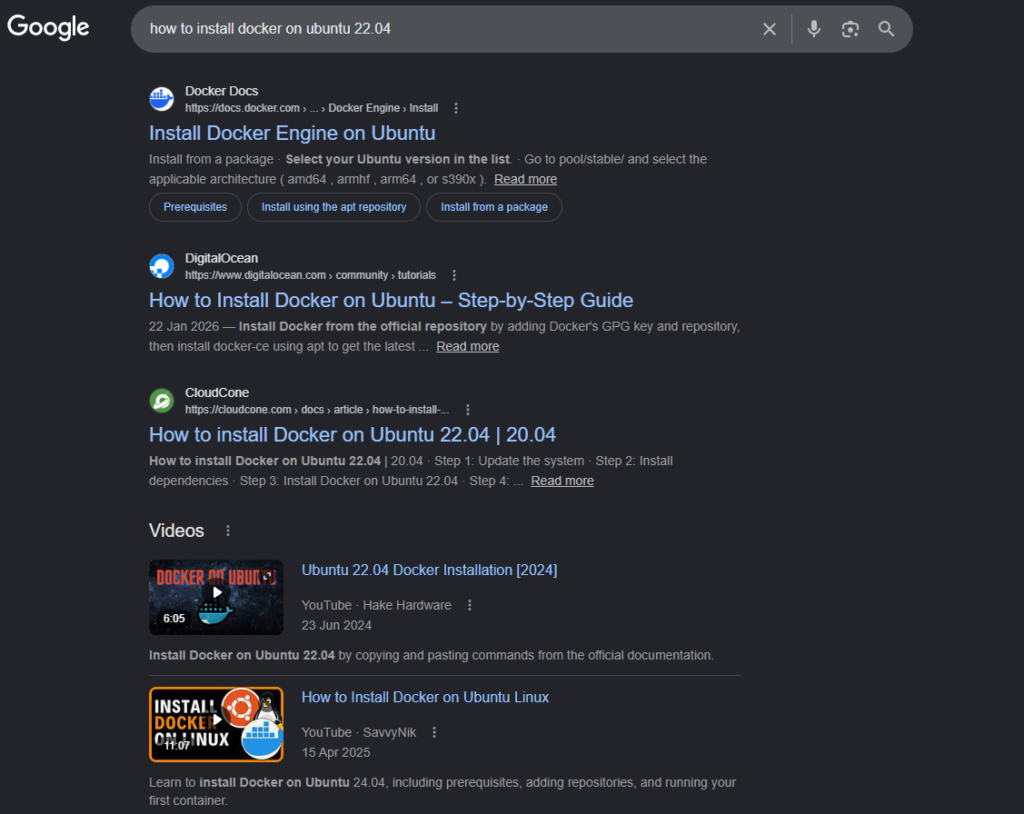Screen dimensions: 1024x814
Task: Open the more options menu for the Docker Docs result
Action: pos(456,108)
